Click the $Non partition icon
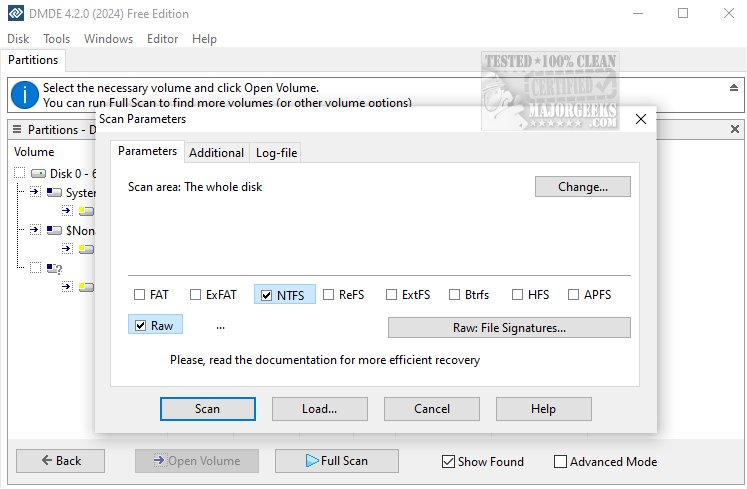This screenshot has height=489, width=747. [54, 230]
